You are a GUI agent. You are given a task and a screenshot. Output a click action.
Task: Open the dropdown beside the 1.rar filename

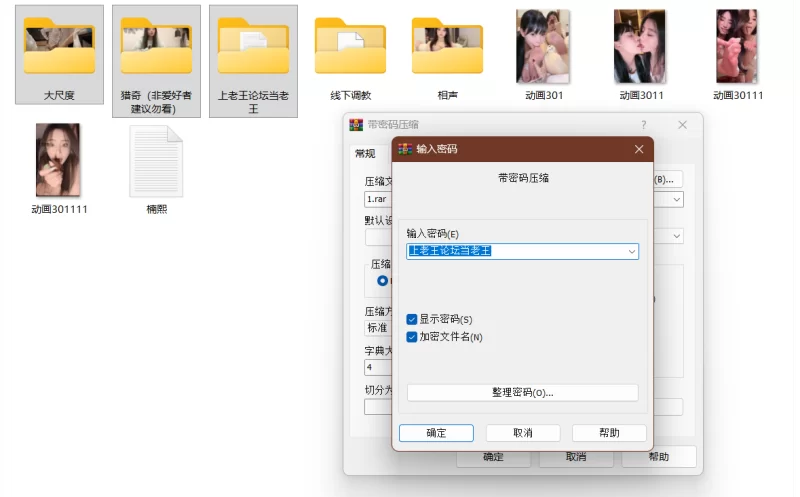(x=677, y=199)
